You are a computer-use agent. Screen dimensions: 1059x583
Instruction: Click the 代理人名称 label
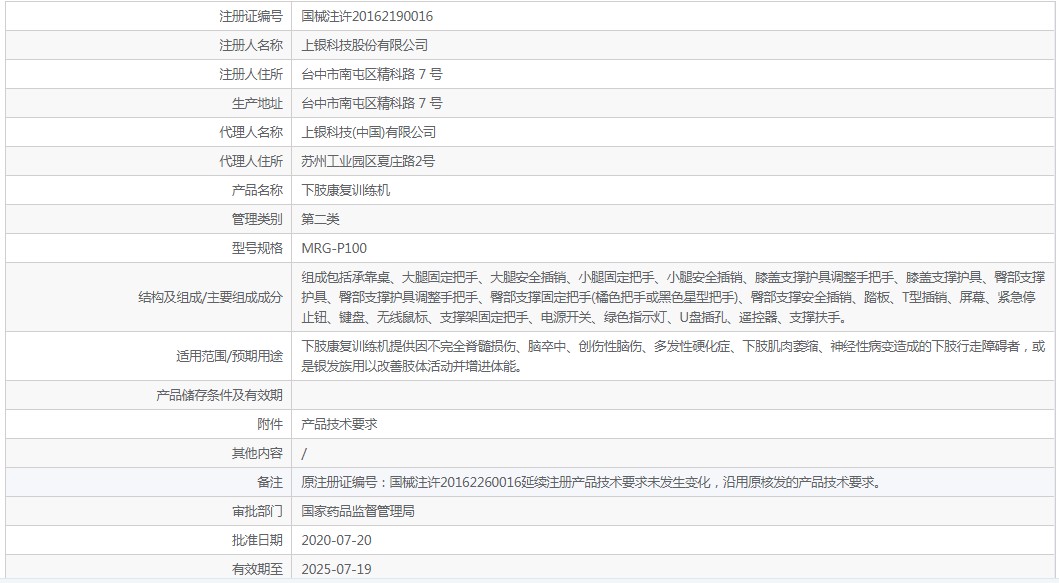[251, 132]
